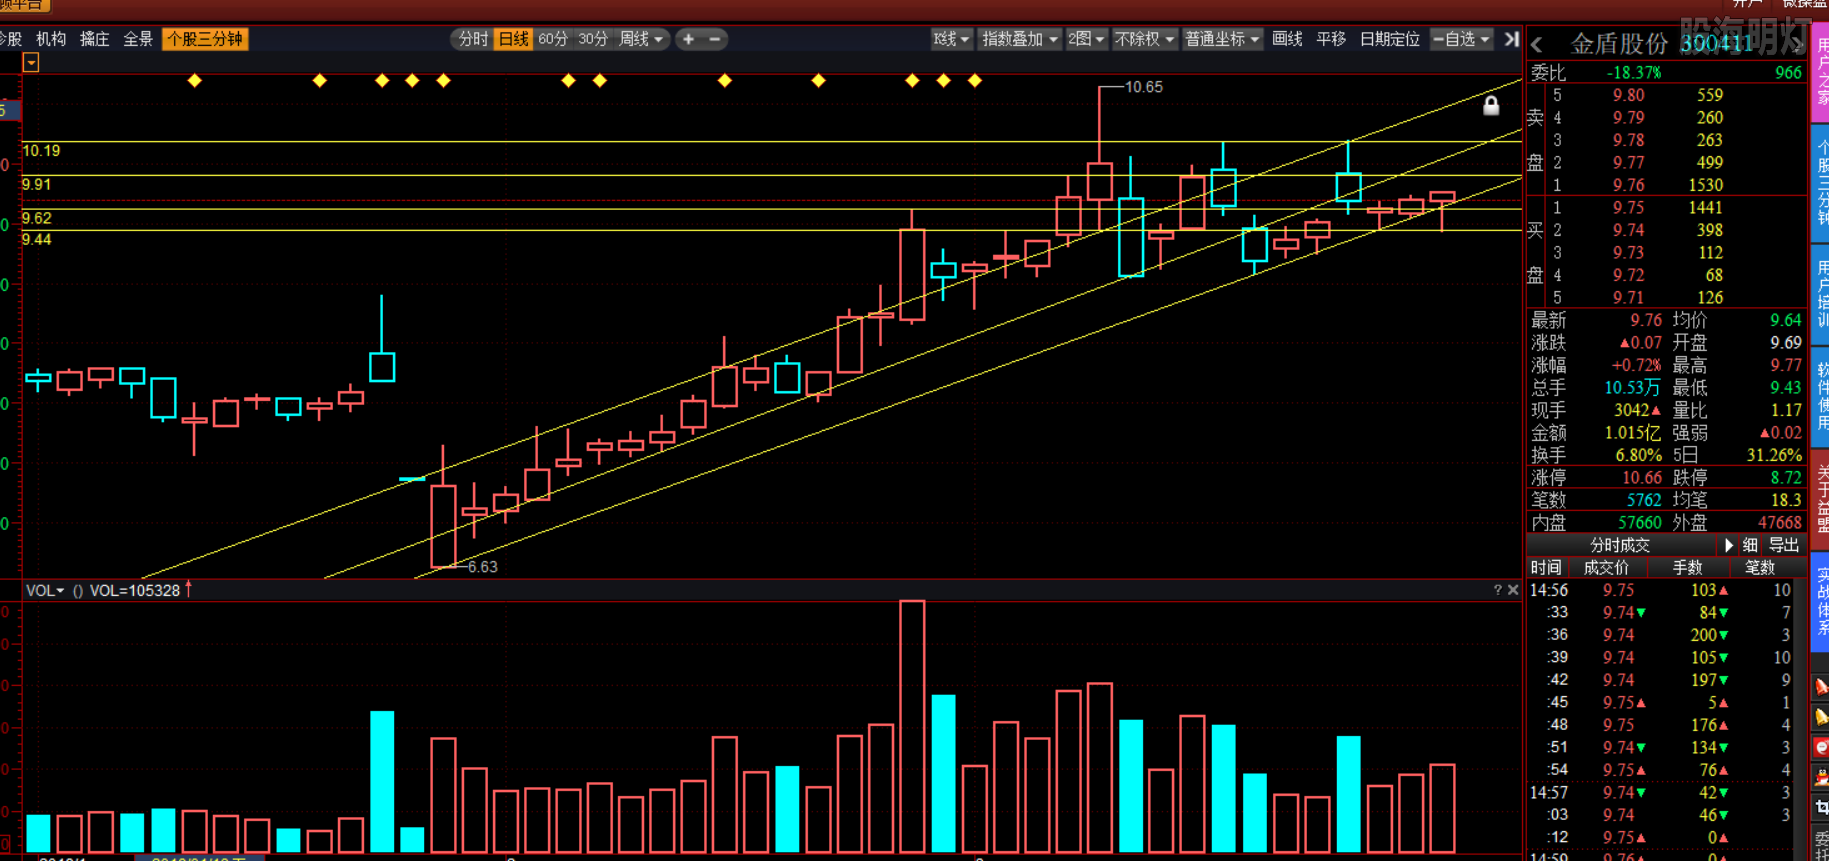Select the 个股三分钟 tab
This screenshot has width=1829, height=861.
tap(205, 39)
